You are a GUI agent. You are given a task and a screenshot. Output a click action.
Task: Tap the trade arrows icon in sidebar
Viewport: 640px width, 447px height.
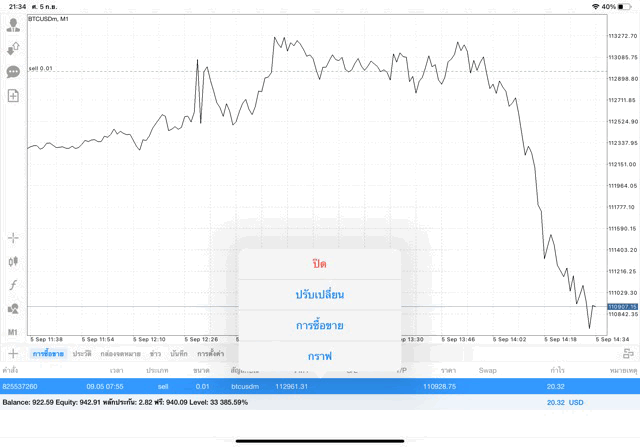pos(13,48)
